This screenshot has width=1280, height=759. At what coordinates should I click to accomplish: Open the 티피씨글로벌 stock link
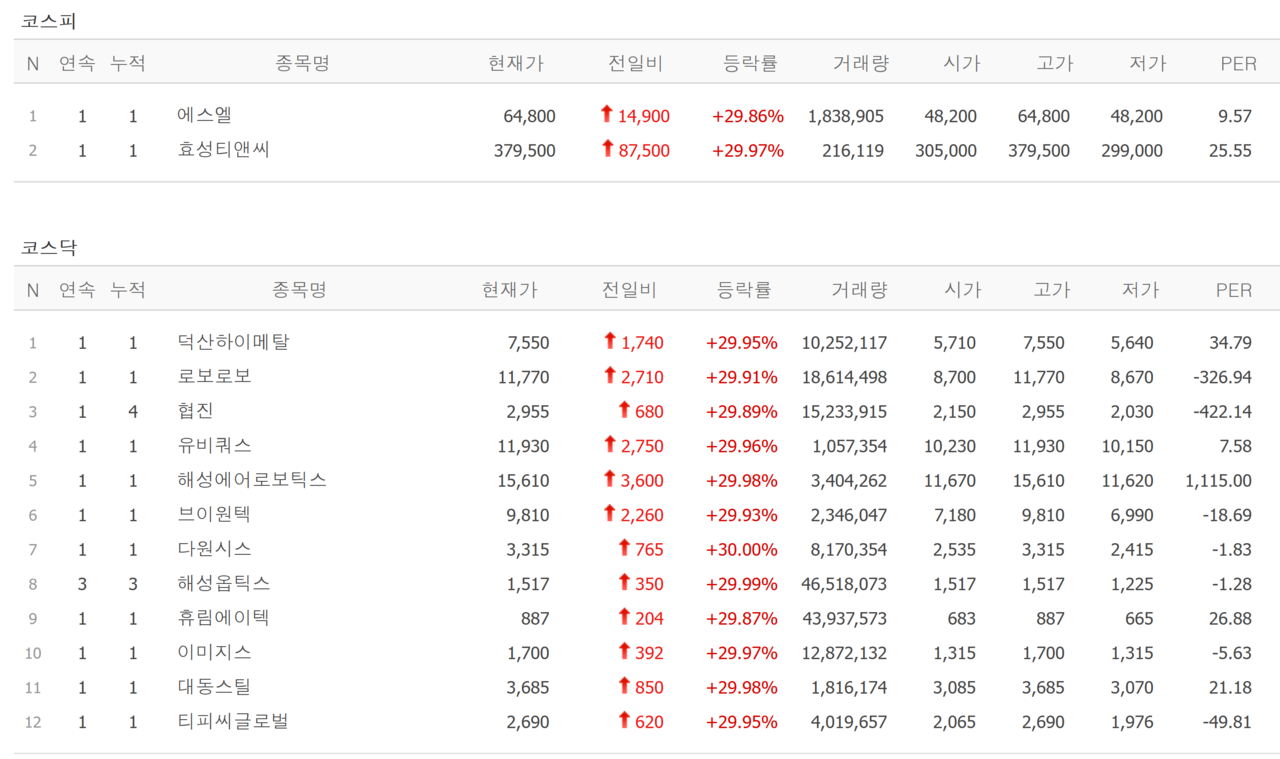233,722
